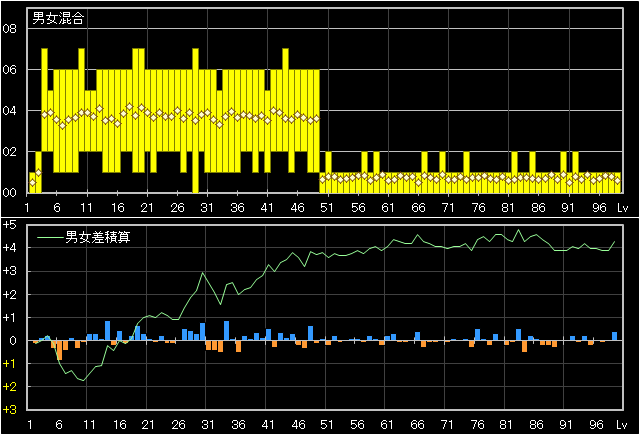
Task: Select level 71 tick under 男女混合 chart
Action: pyautogui.click(x=448, y=208)
